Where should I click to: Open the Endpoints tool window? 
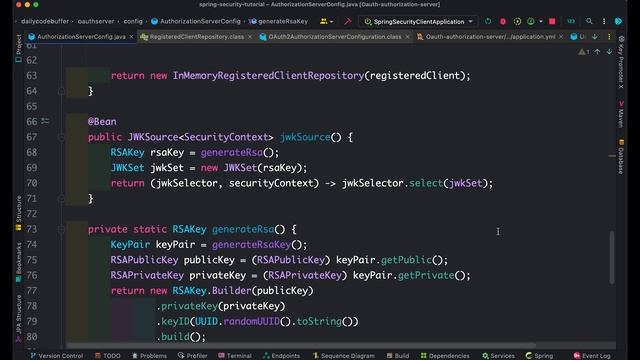[x=281, y=356]
